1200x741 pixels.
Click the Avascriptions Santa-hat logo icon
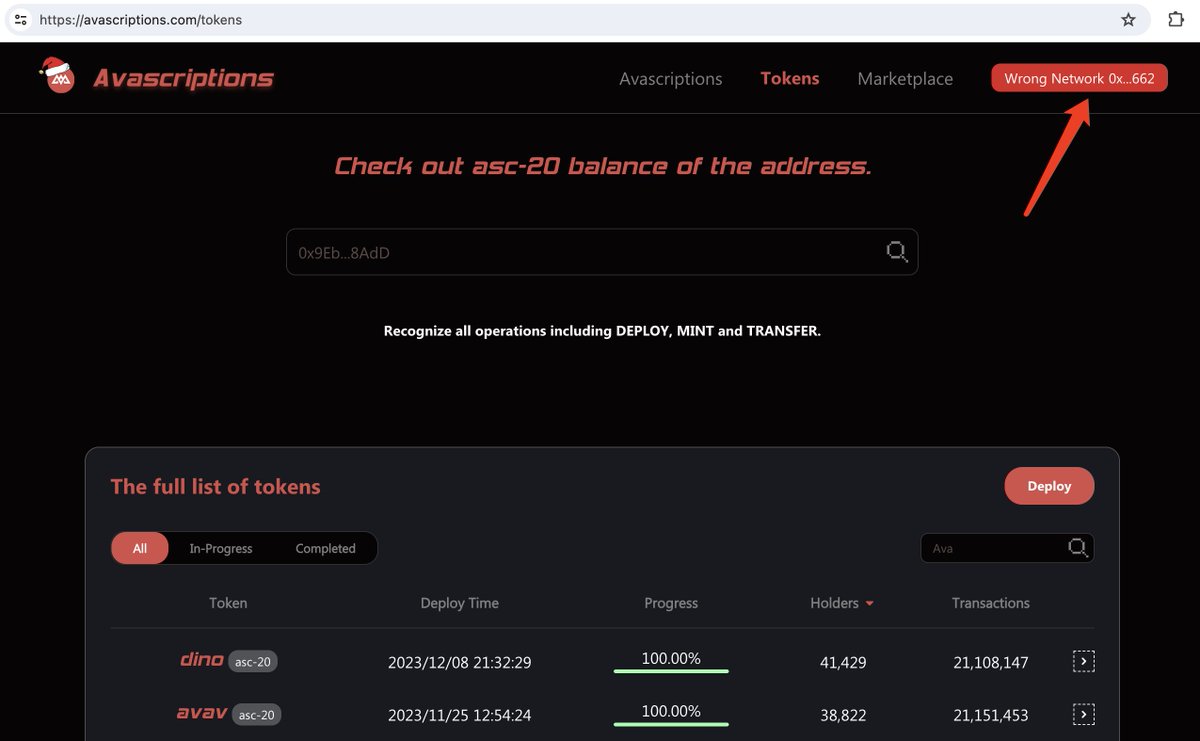[x=58, y=76]
